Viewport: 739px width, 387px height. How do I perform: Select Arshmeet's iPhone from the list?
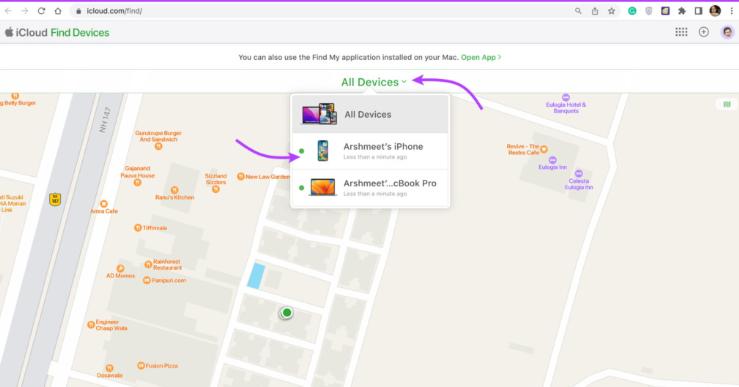(370, 151)
